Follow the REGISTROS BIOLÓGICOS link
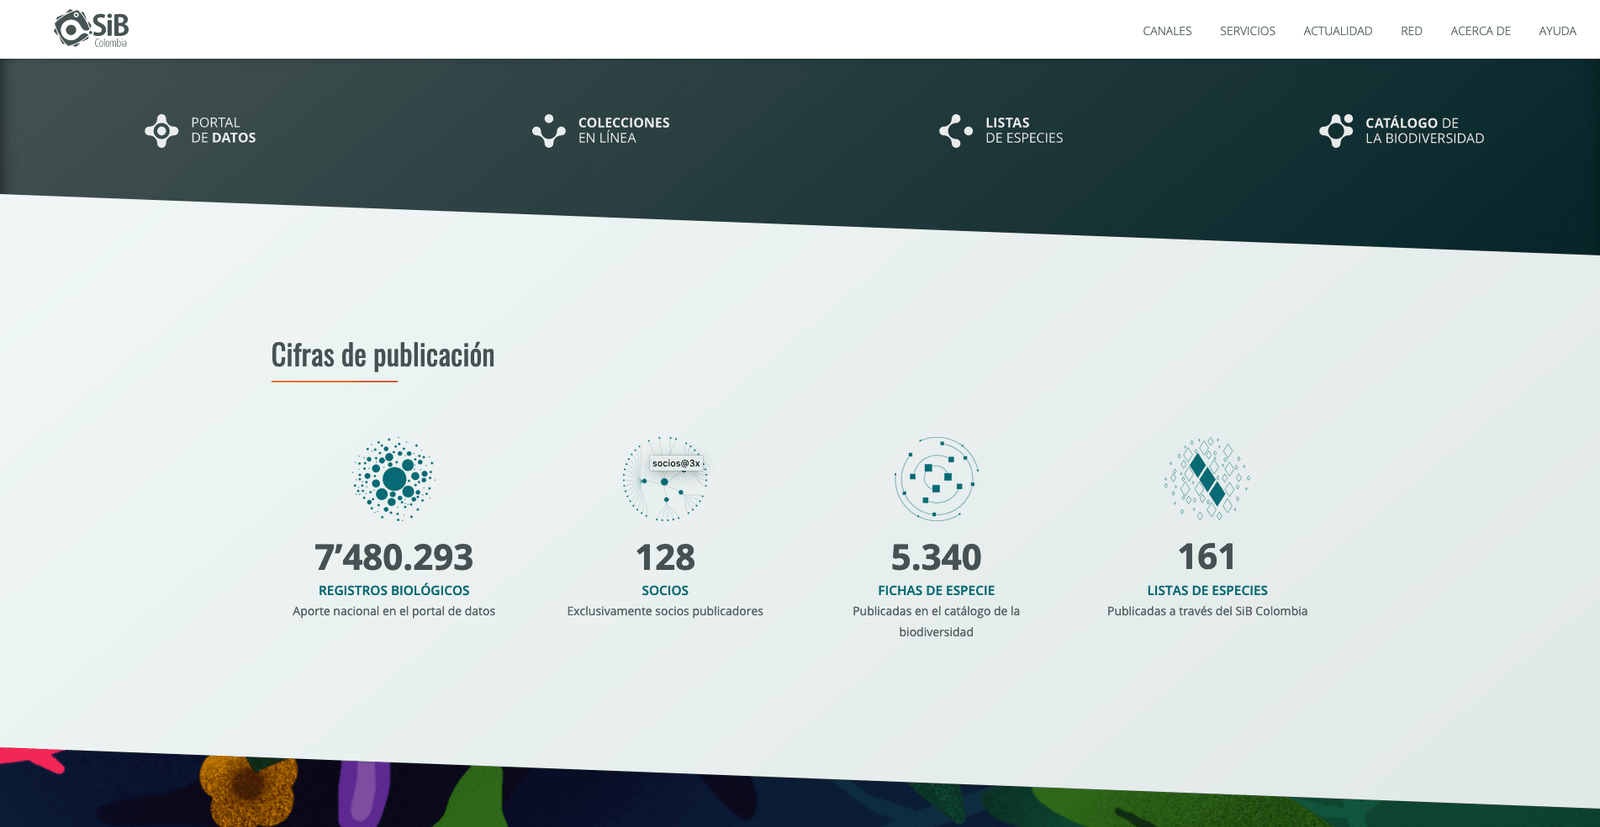The image size is (1600, 827). [x=394, y=591]
